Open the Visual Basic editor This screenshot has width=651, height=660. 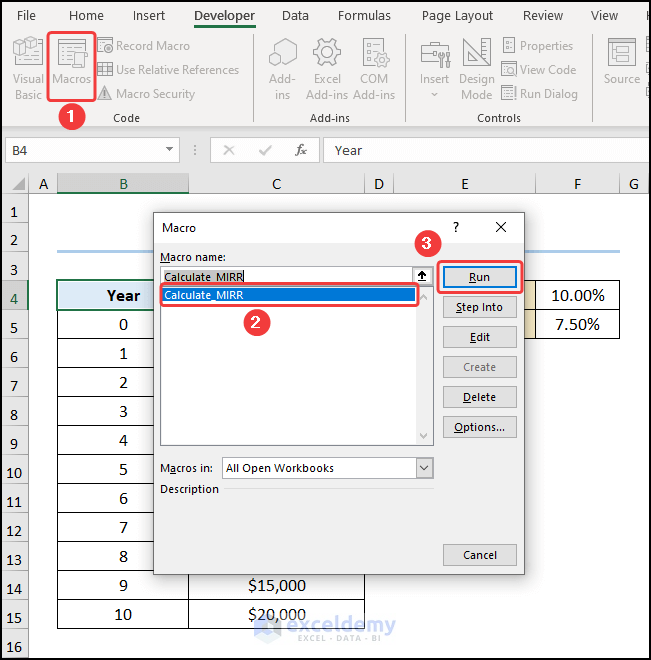coord(28,69)
